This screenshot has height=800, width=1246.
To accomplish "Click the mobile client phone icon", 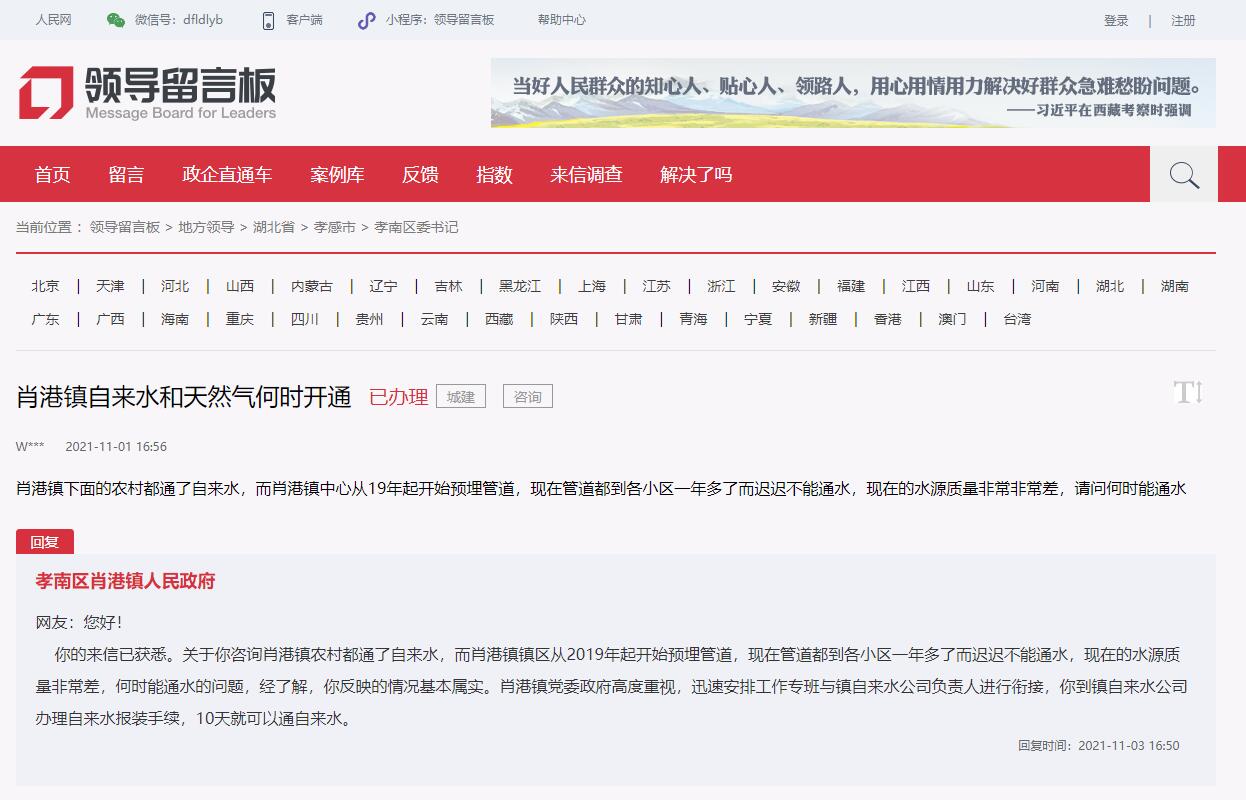I will coord(268,20).
